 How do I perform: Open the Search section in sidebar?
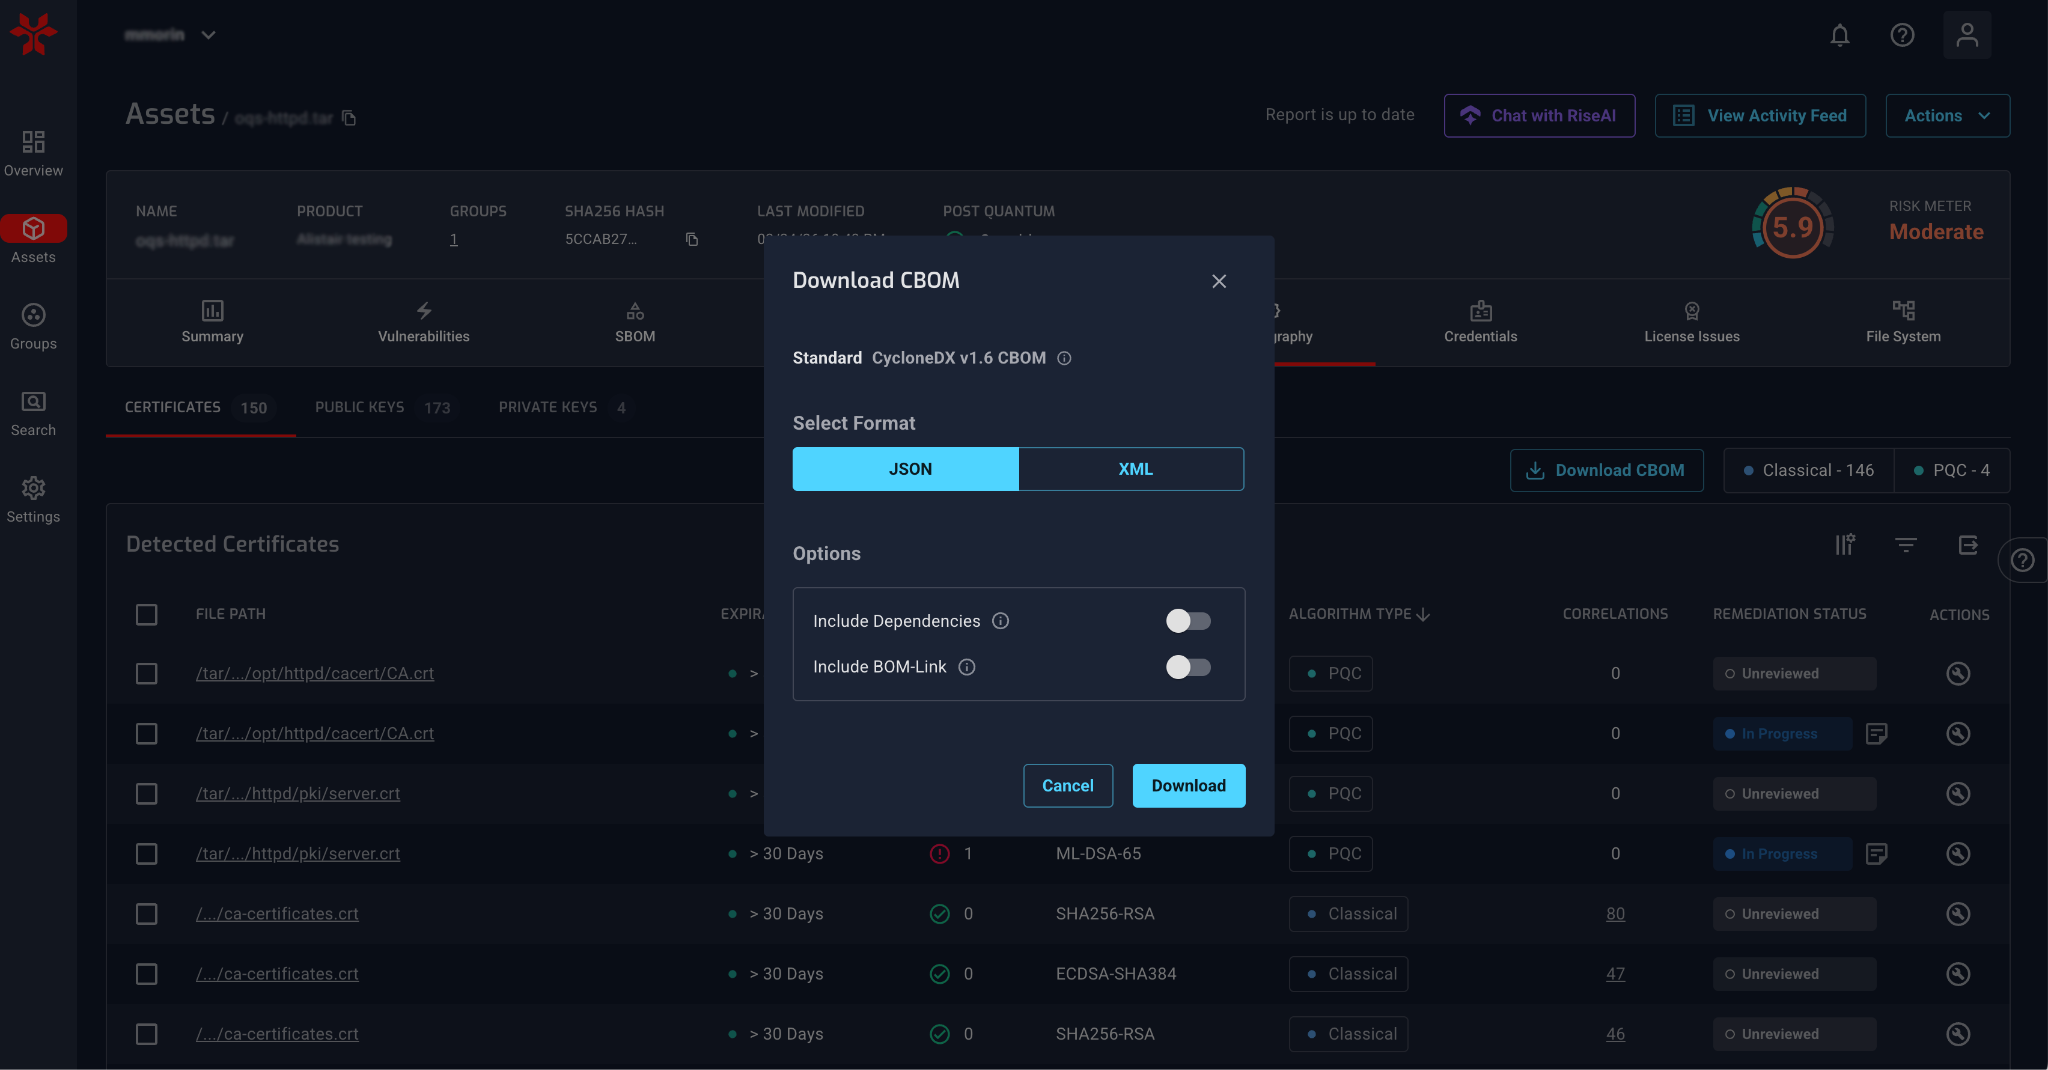[x=33, y=413]
